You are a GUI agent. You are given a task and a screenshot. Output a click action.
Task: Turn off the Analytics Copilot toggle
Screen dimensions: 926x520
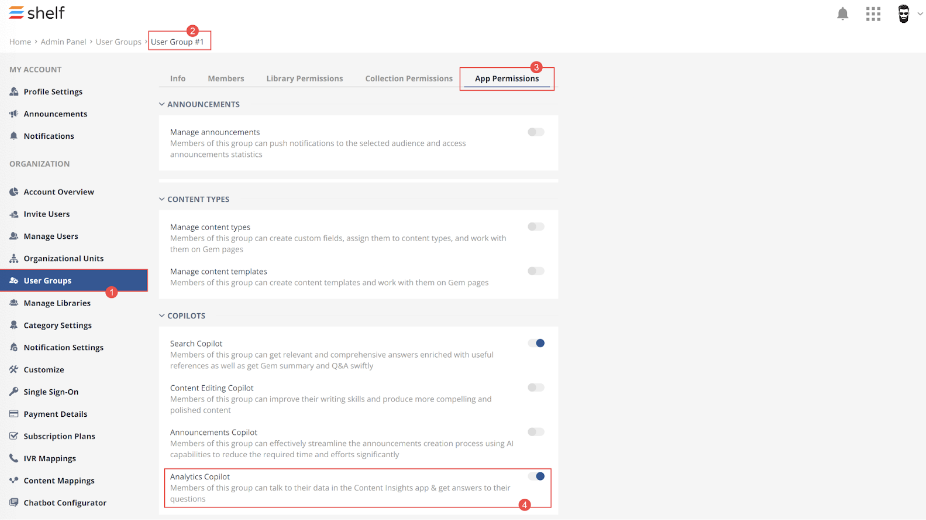pyautogui.click(x=536, y=476)
